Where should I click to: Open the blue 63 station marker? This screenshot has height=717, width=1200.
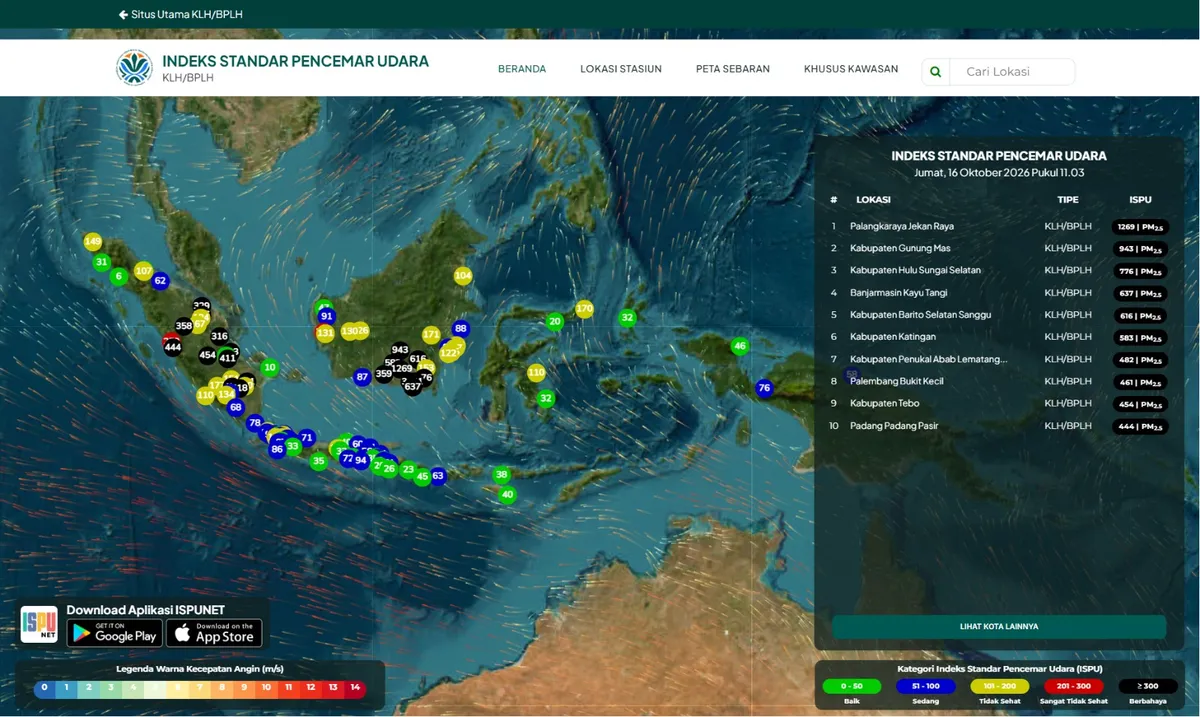(437, 476)
